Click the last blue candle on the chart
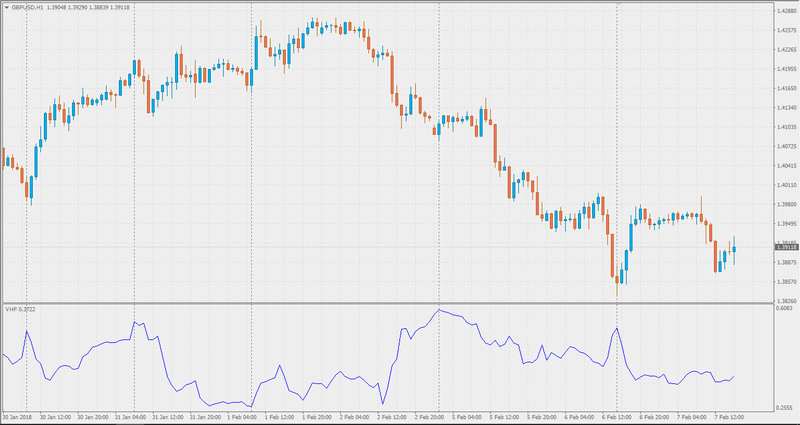The image size is (800, 425). (x=734, y=249)
